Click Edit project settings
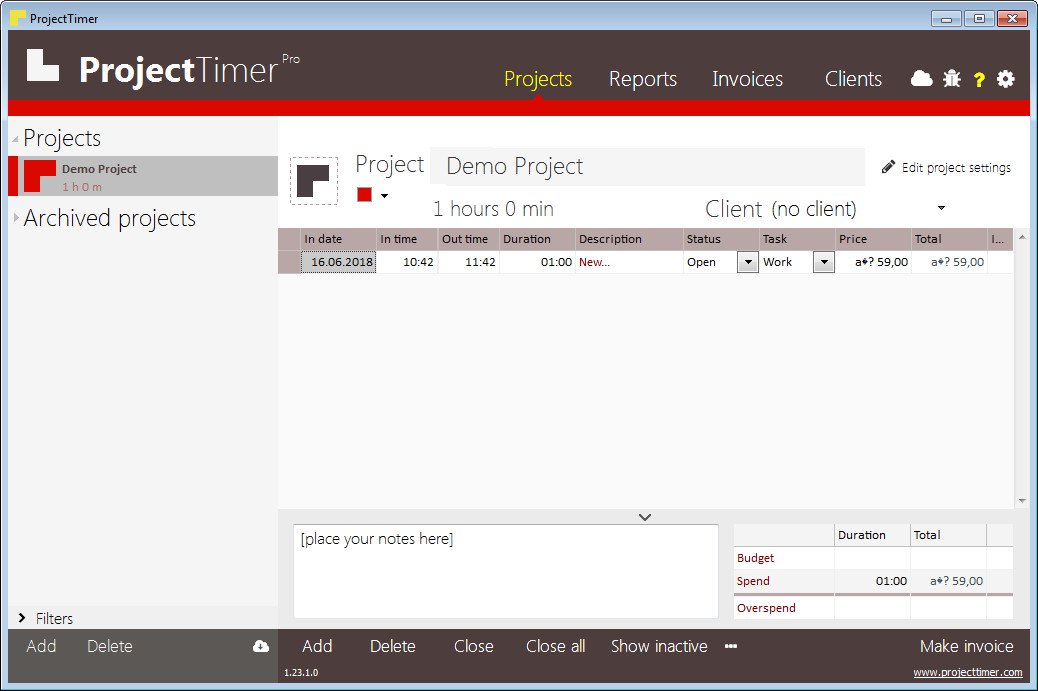This screenshot has height=691, width=1038. [956, 167]
